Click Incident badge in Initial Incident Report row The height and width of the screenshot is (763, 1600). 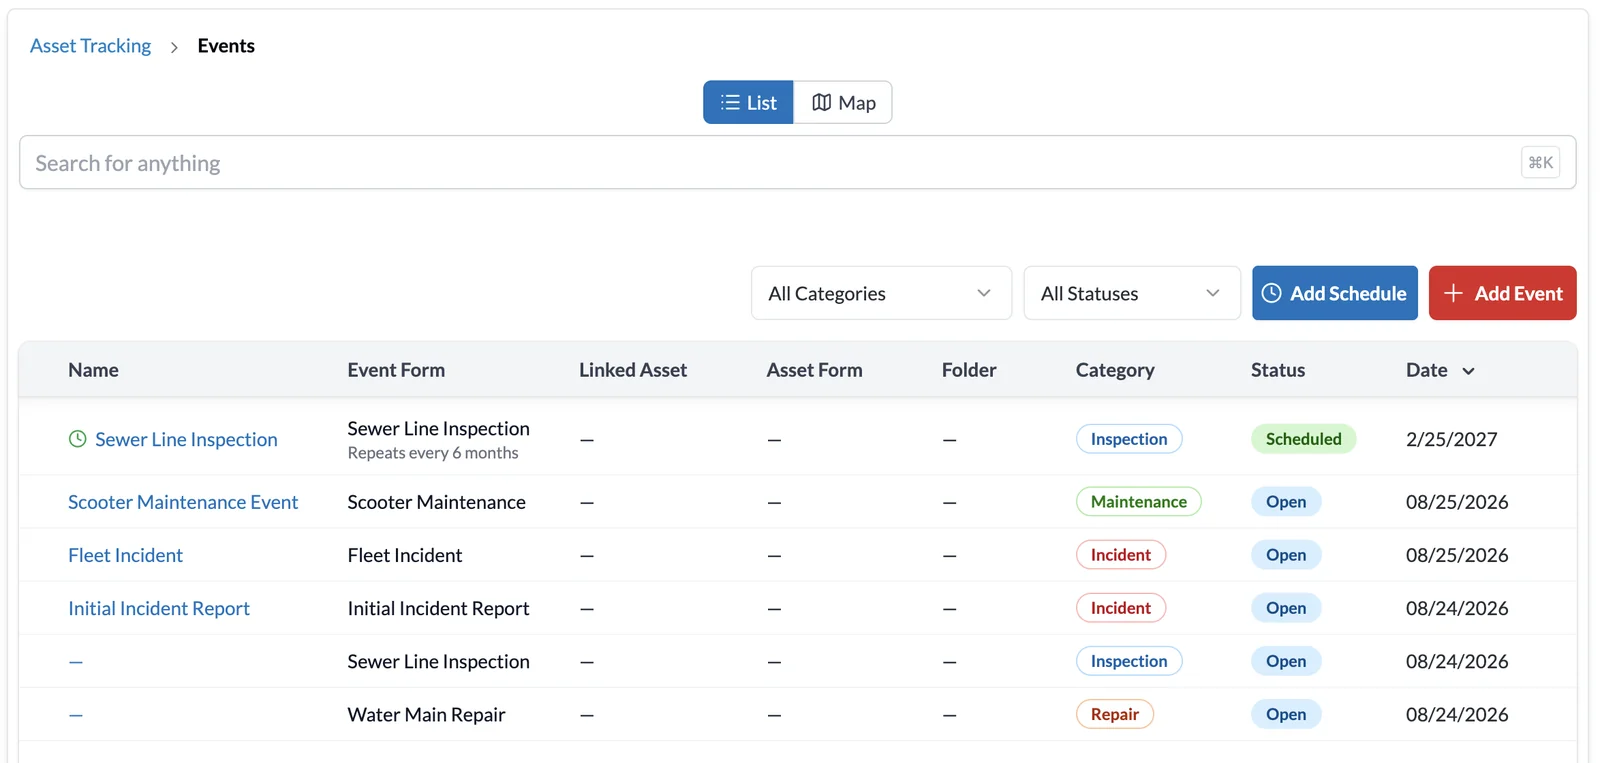coord(1120,608)
